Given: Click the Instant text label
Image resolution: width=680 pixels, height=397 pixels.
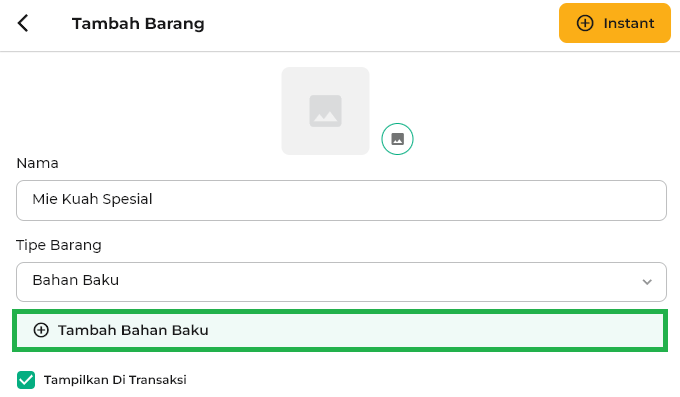Looking at the screenshot, I should (x=629, y=23).
